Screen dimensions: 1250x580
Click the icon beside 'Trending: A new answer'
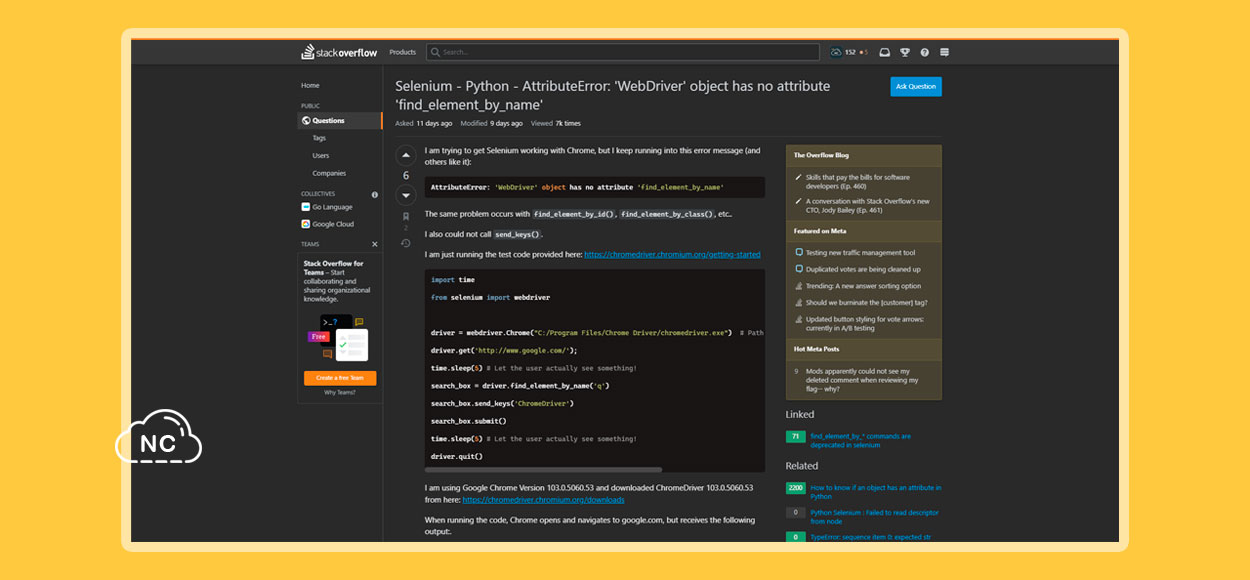click(x=798, y=286)
